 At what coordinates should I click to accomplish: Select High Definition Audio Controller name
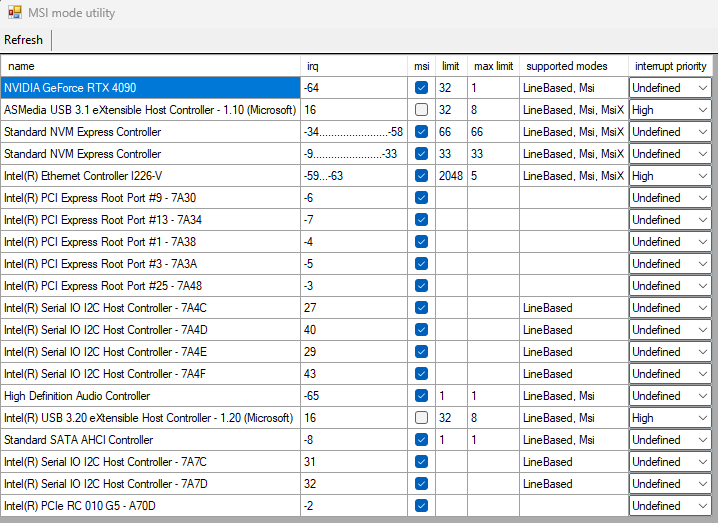151,395
